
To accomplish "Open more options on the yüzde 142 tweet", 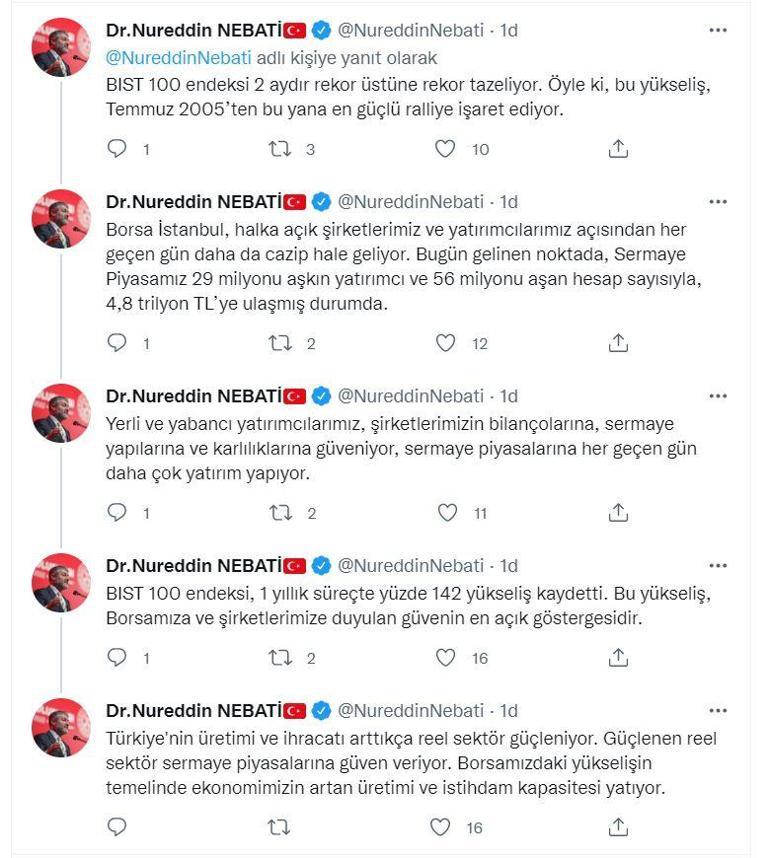I will click(717, 565).
